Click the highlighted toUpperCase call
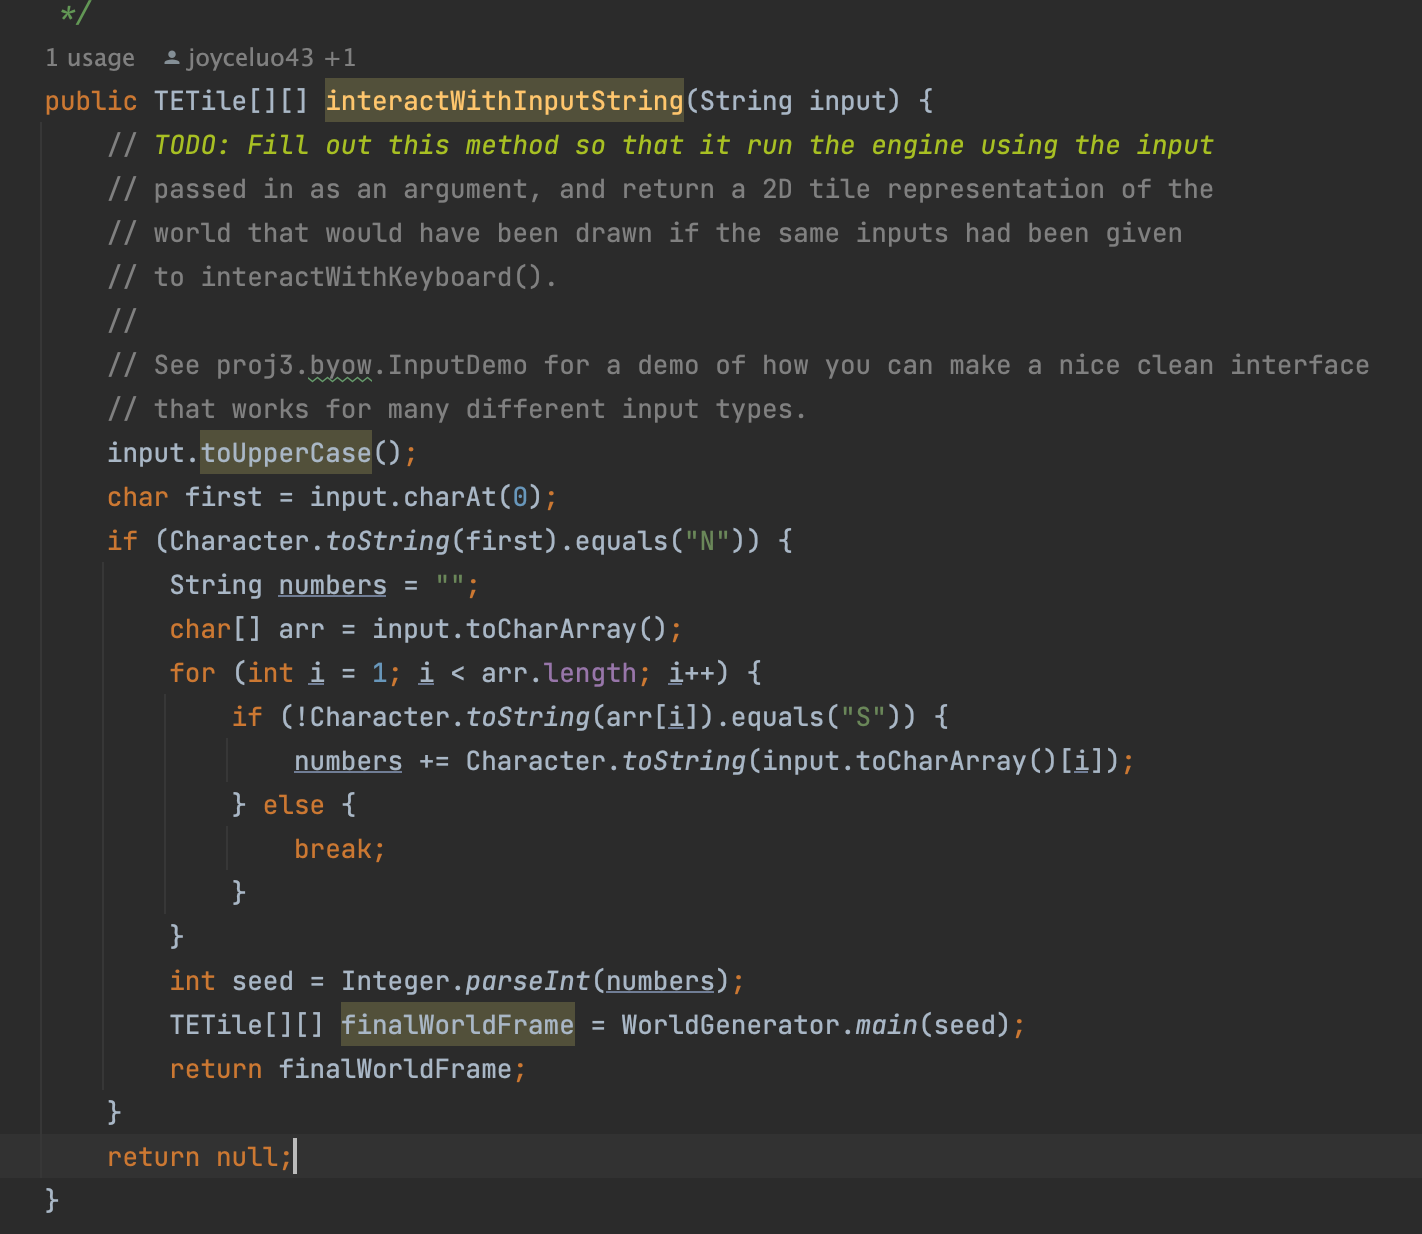Viewport: 1422px width, 1234px height. click(x=286, y=453)
